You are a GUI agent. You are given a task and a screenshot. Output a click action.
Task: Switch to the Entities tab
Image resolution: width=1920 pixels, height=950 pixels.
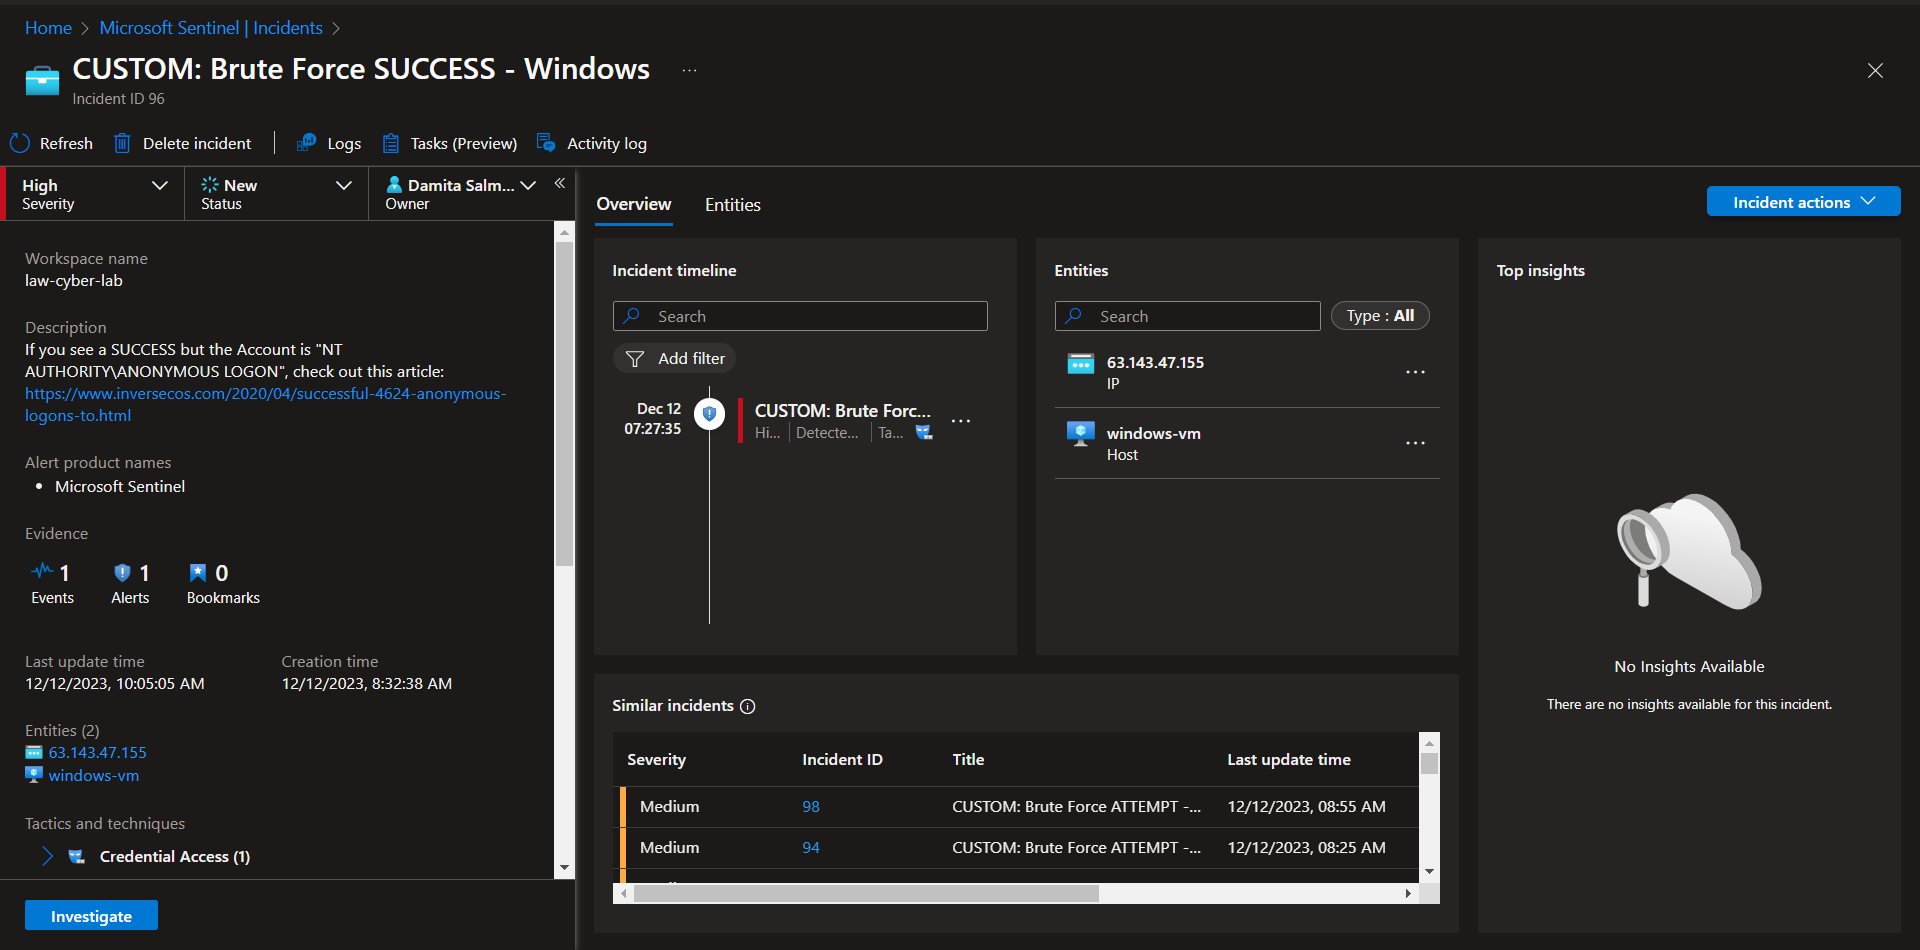coord(733,204)
